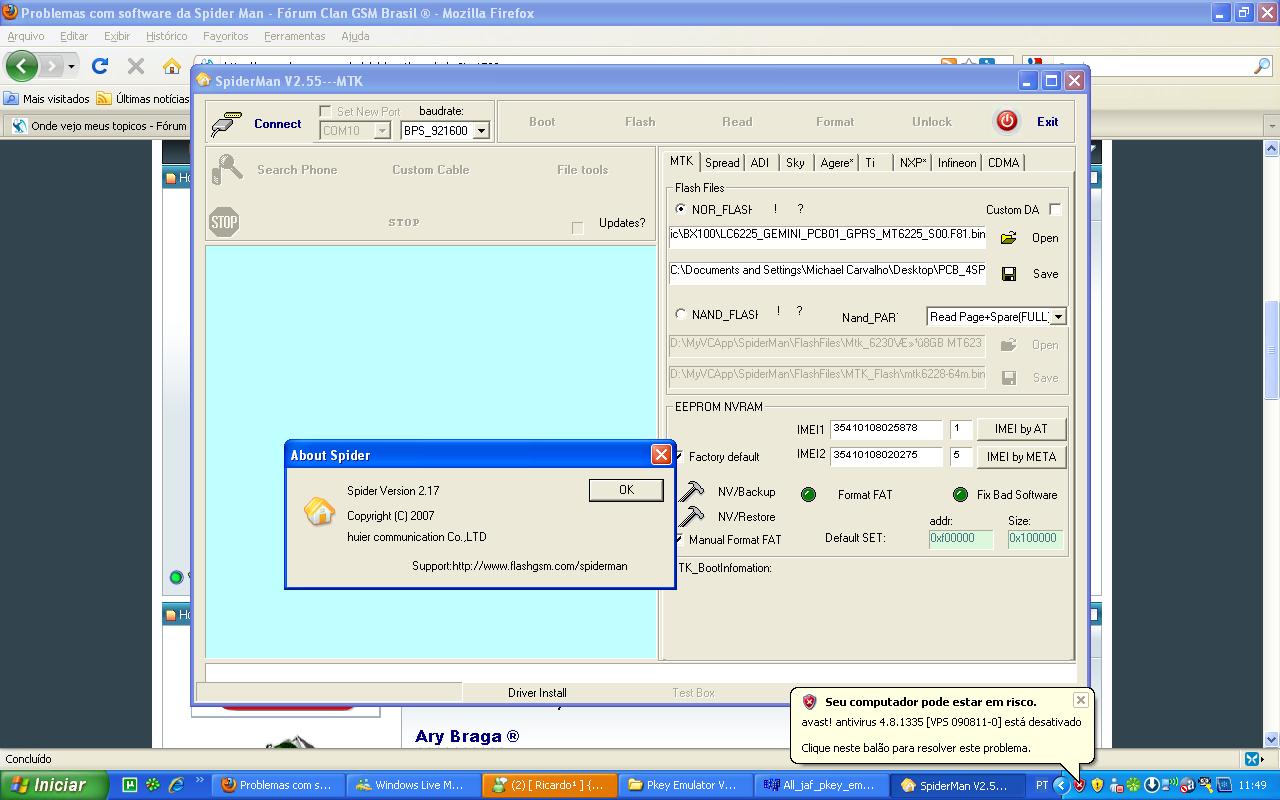
Task: Click the Connect cable icon in SpiderMan
Action: (x=226, y=124)
